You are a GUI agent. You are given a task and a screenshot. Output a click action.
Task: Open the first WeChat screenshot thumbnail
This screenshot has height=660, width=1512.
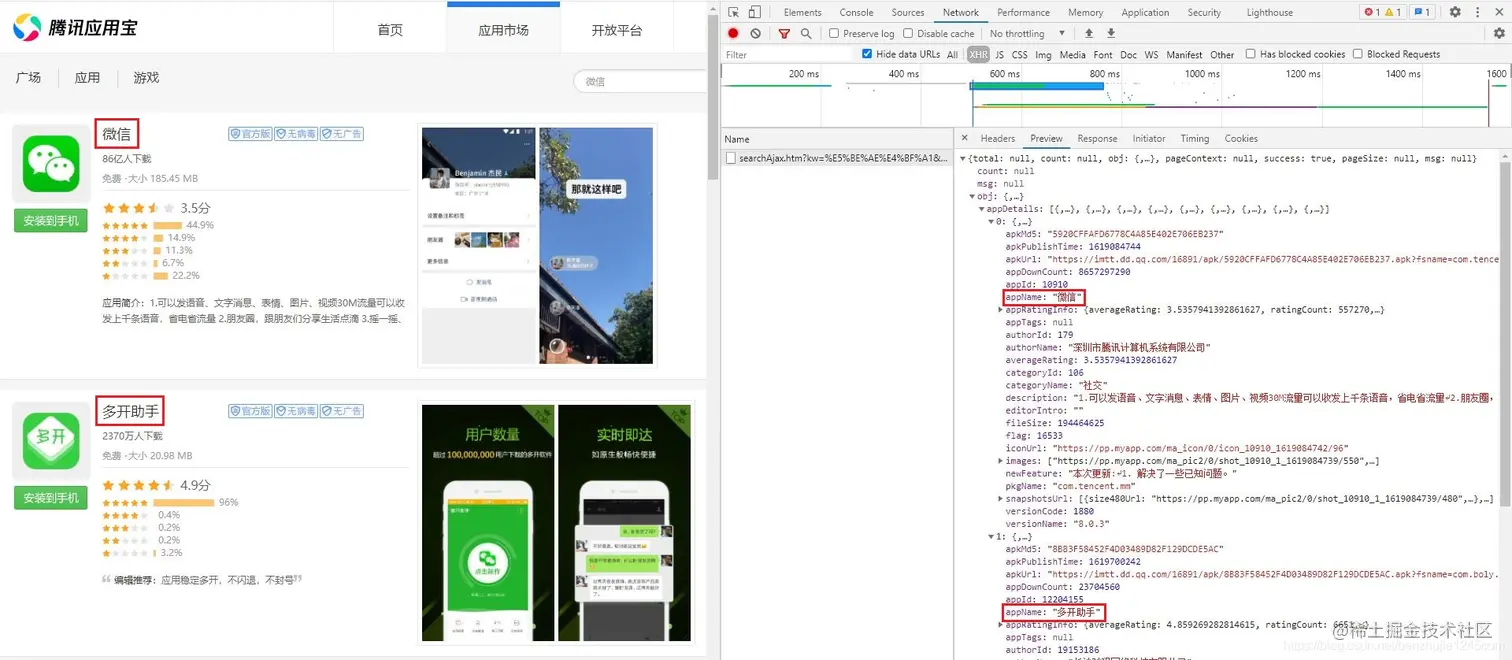pyautogui.click(x=478, y=245)
